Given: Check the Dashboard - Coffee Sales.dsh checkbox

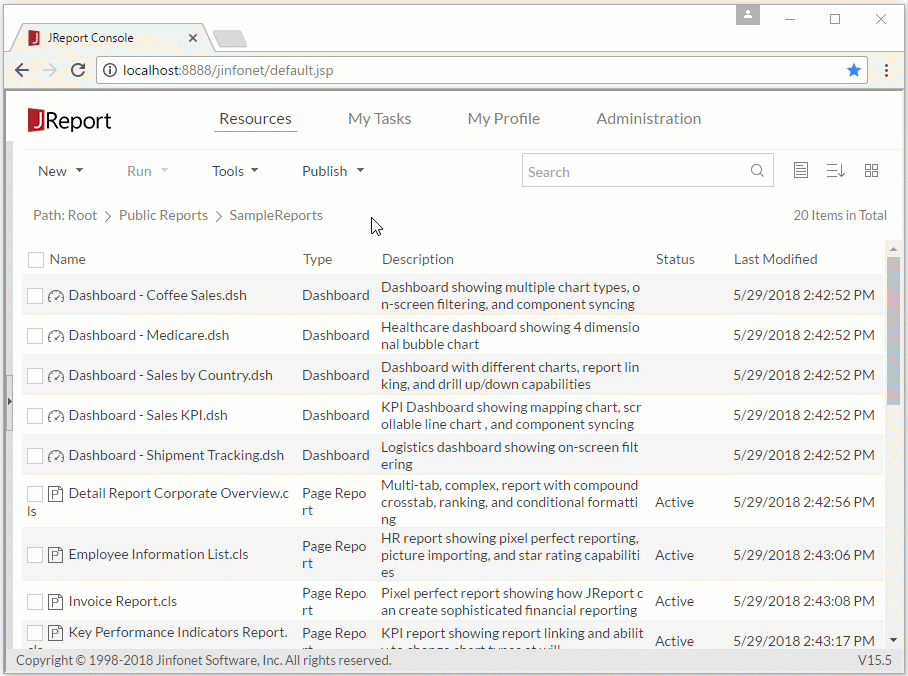Looking at the screenshot, I should click(35, 296).
